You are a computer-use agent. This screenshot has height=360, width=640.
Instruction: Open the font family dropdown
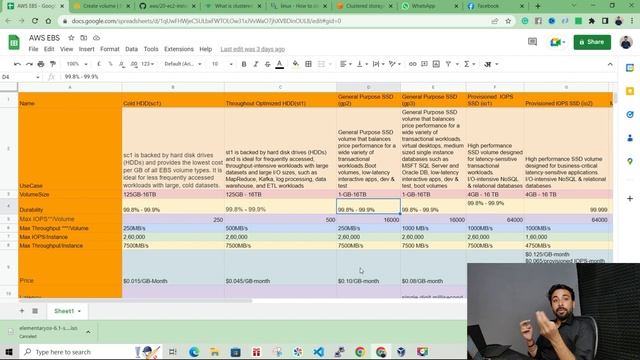click(182, 64)
